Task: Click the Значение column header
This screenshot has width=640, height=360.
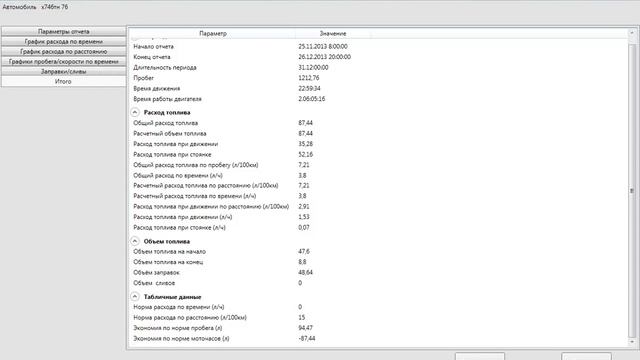Action: (333, 33)
